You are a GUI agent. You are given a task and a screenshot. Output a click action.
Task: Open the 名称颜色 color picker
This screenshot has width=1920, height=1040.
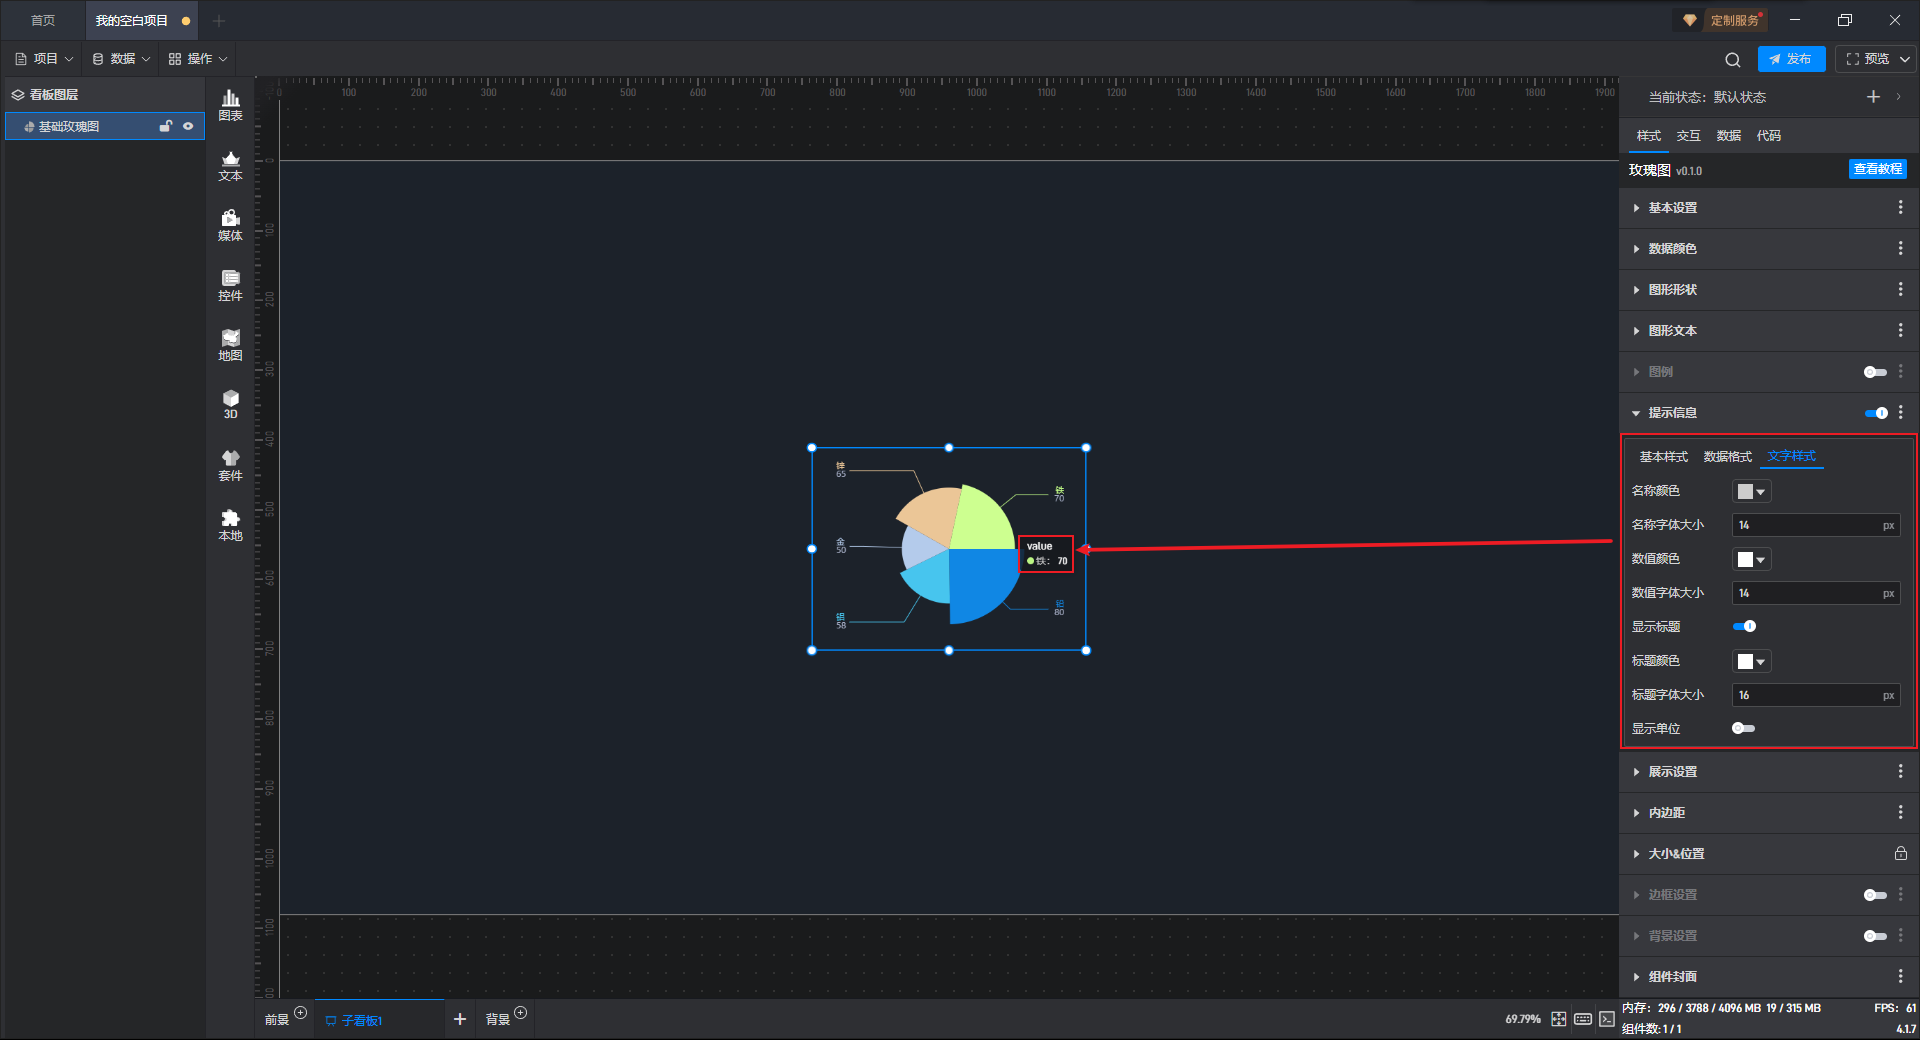pyautogui.click(x=1752, y=491)
